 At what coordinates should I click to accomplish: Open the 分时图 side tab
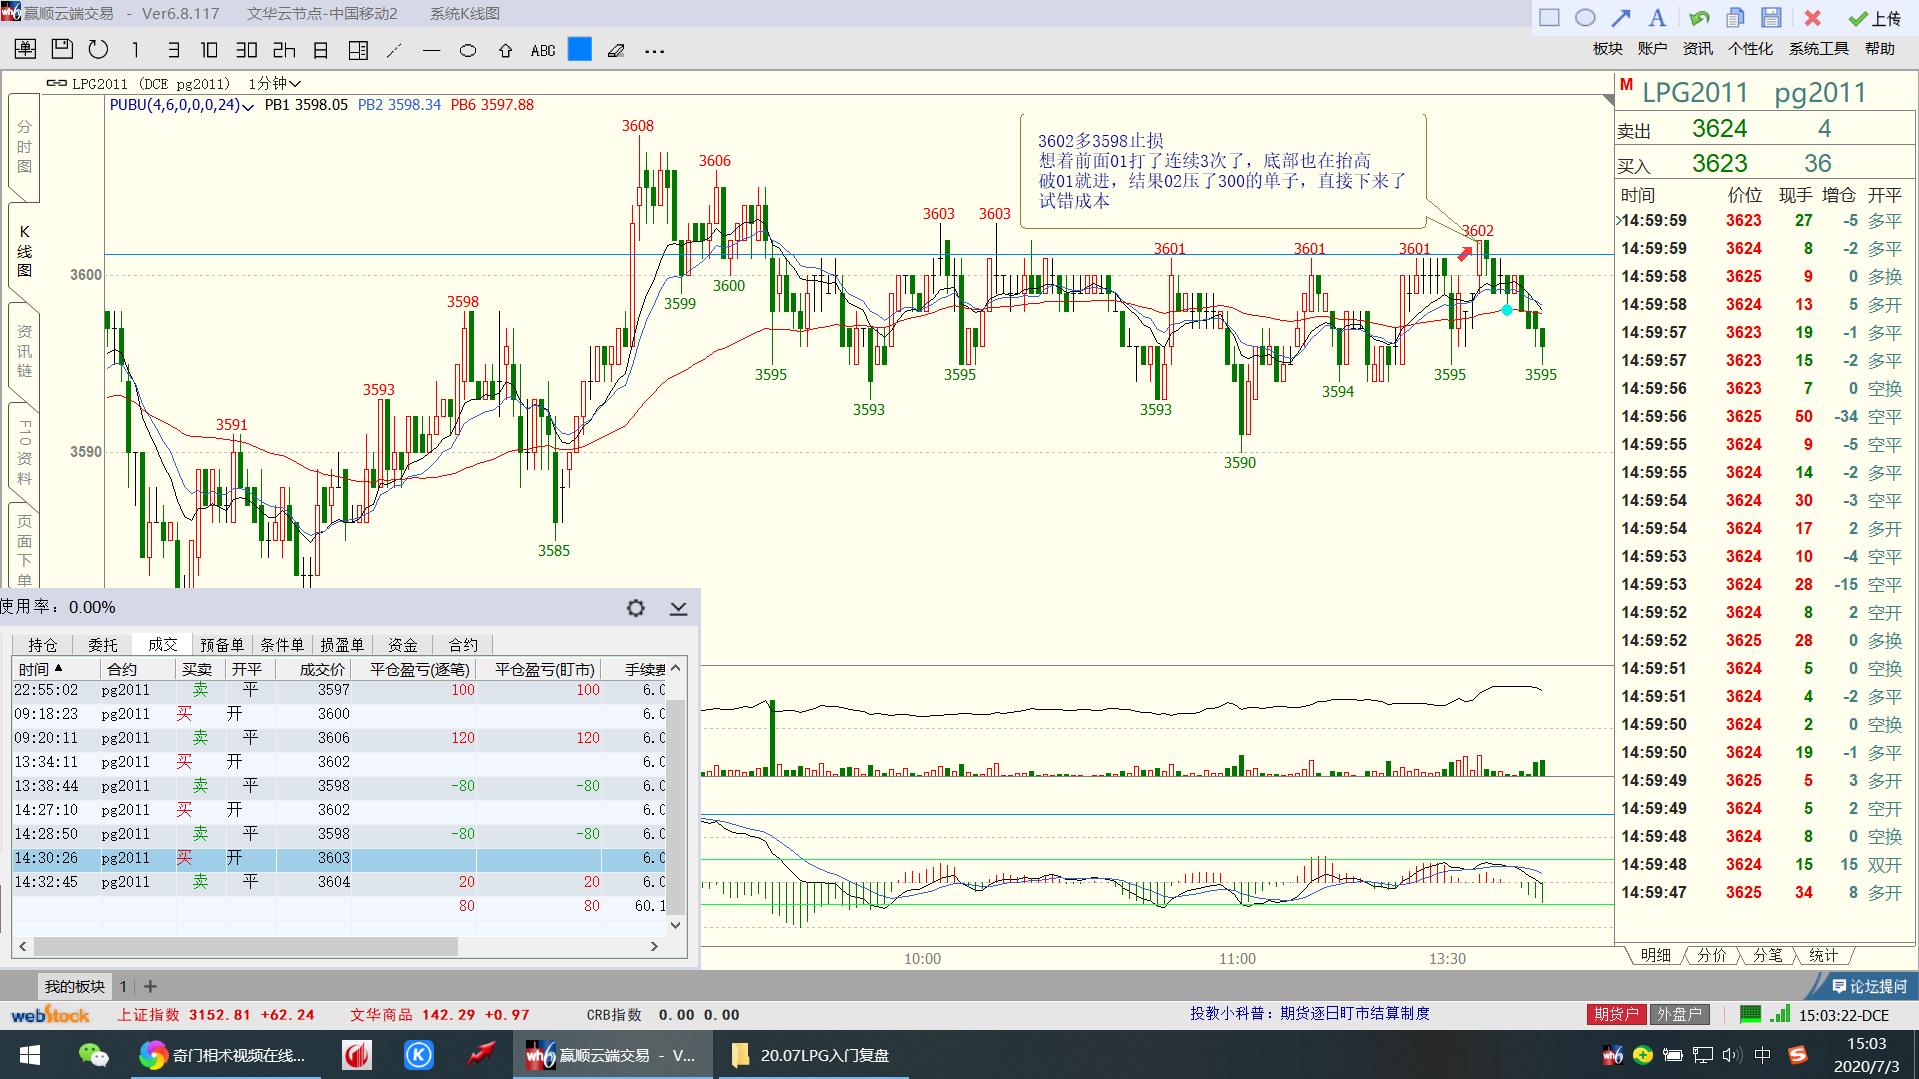24,147
